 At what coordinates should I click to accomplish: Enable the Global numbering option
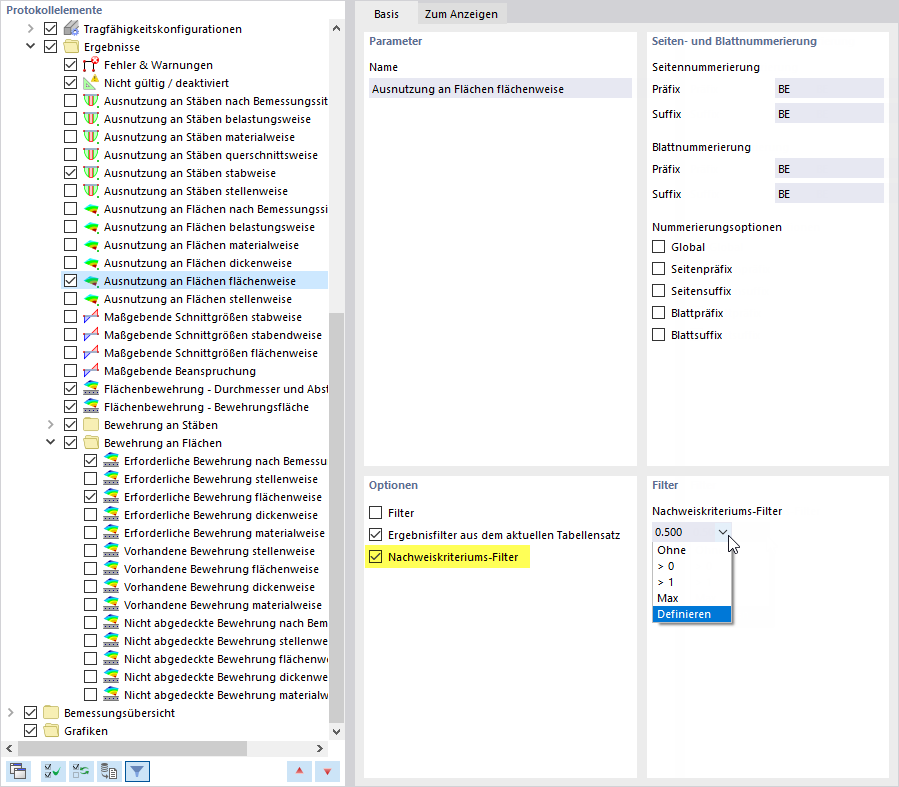click(x=659, y=247)
